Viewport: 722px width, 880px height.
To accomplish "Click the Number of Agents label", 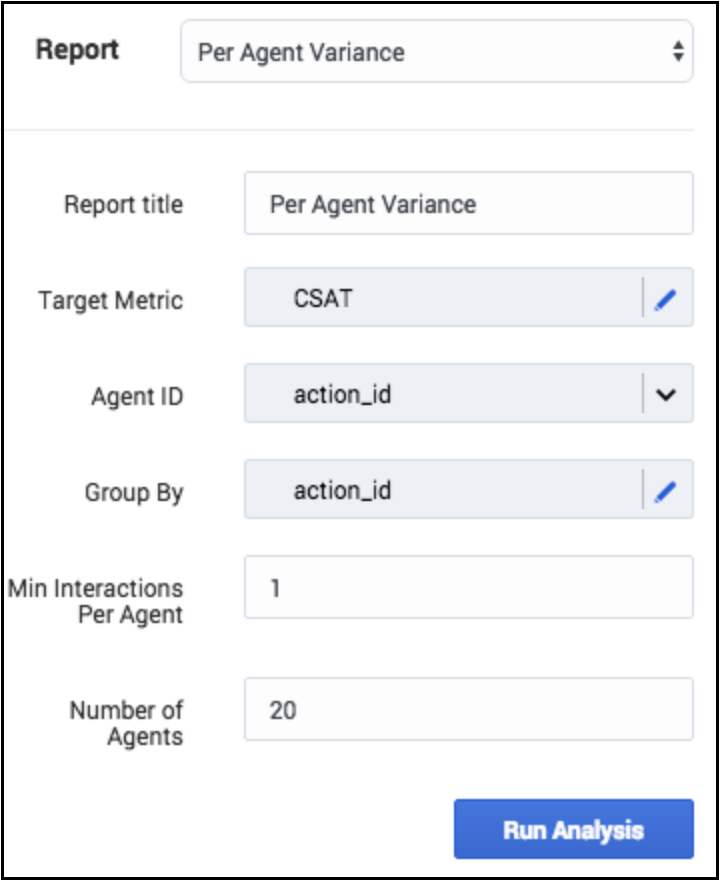I will click(x=126, y=723).
